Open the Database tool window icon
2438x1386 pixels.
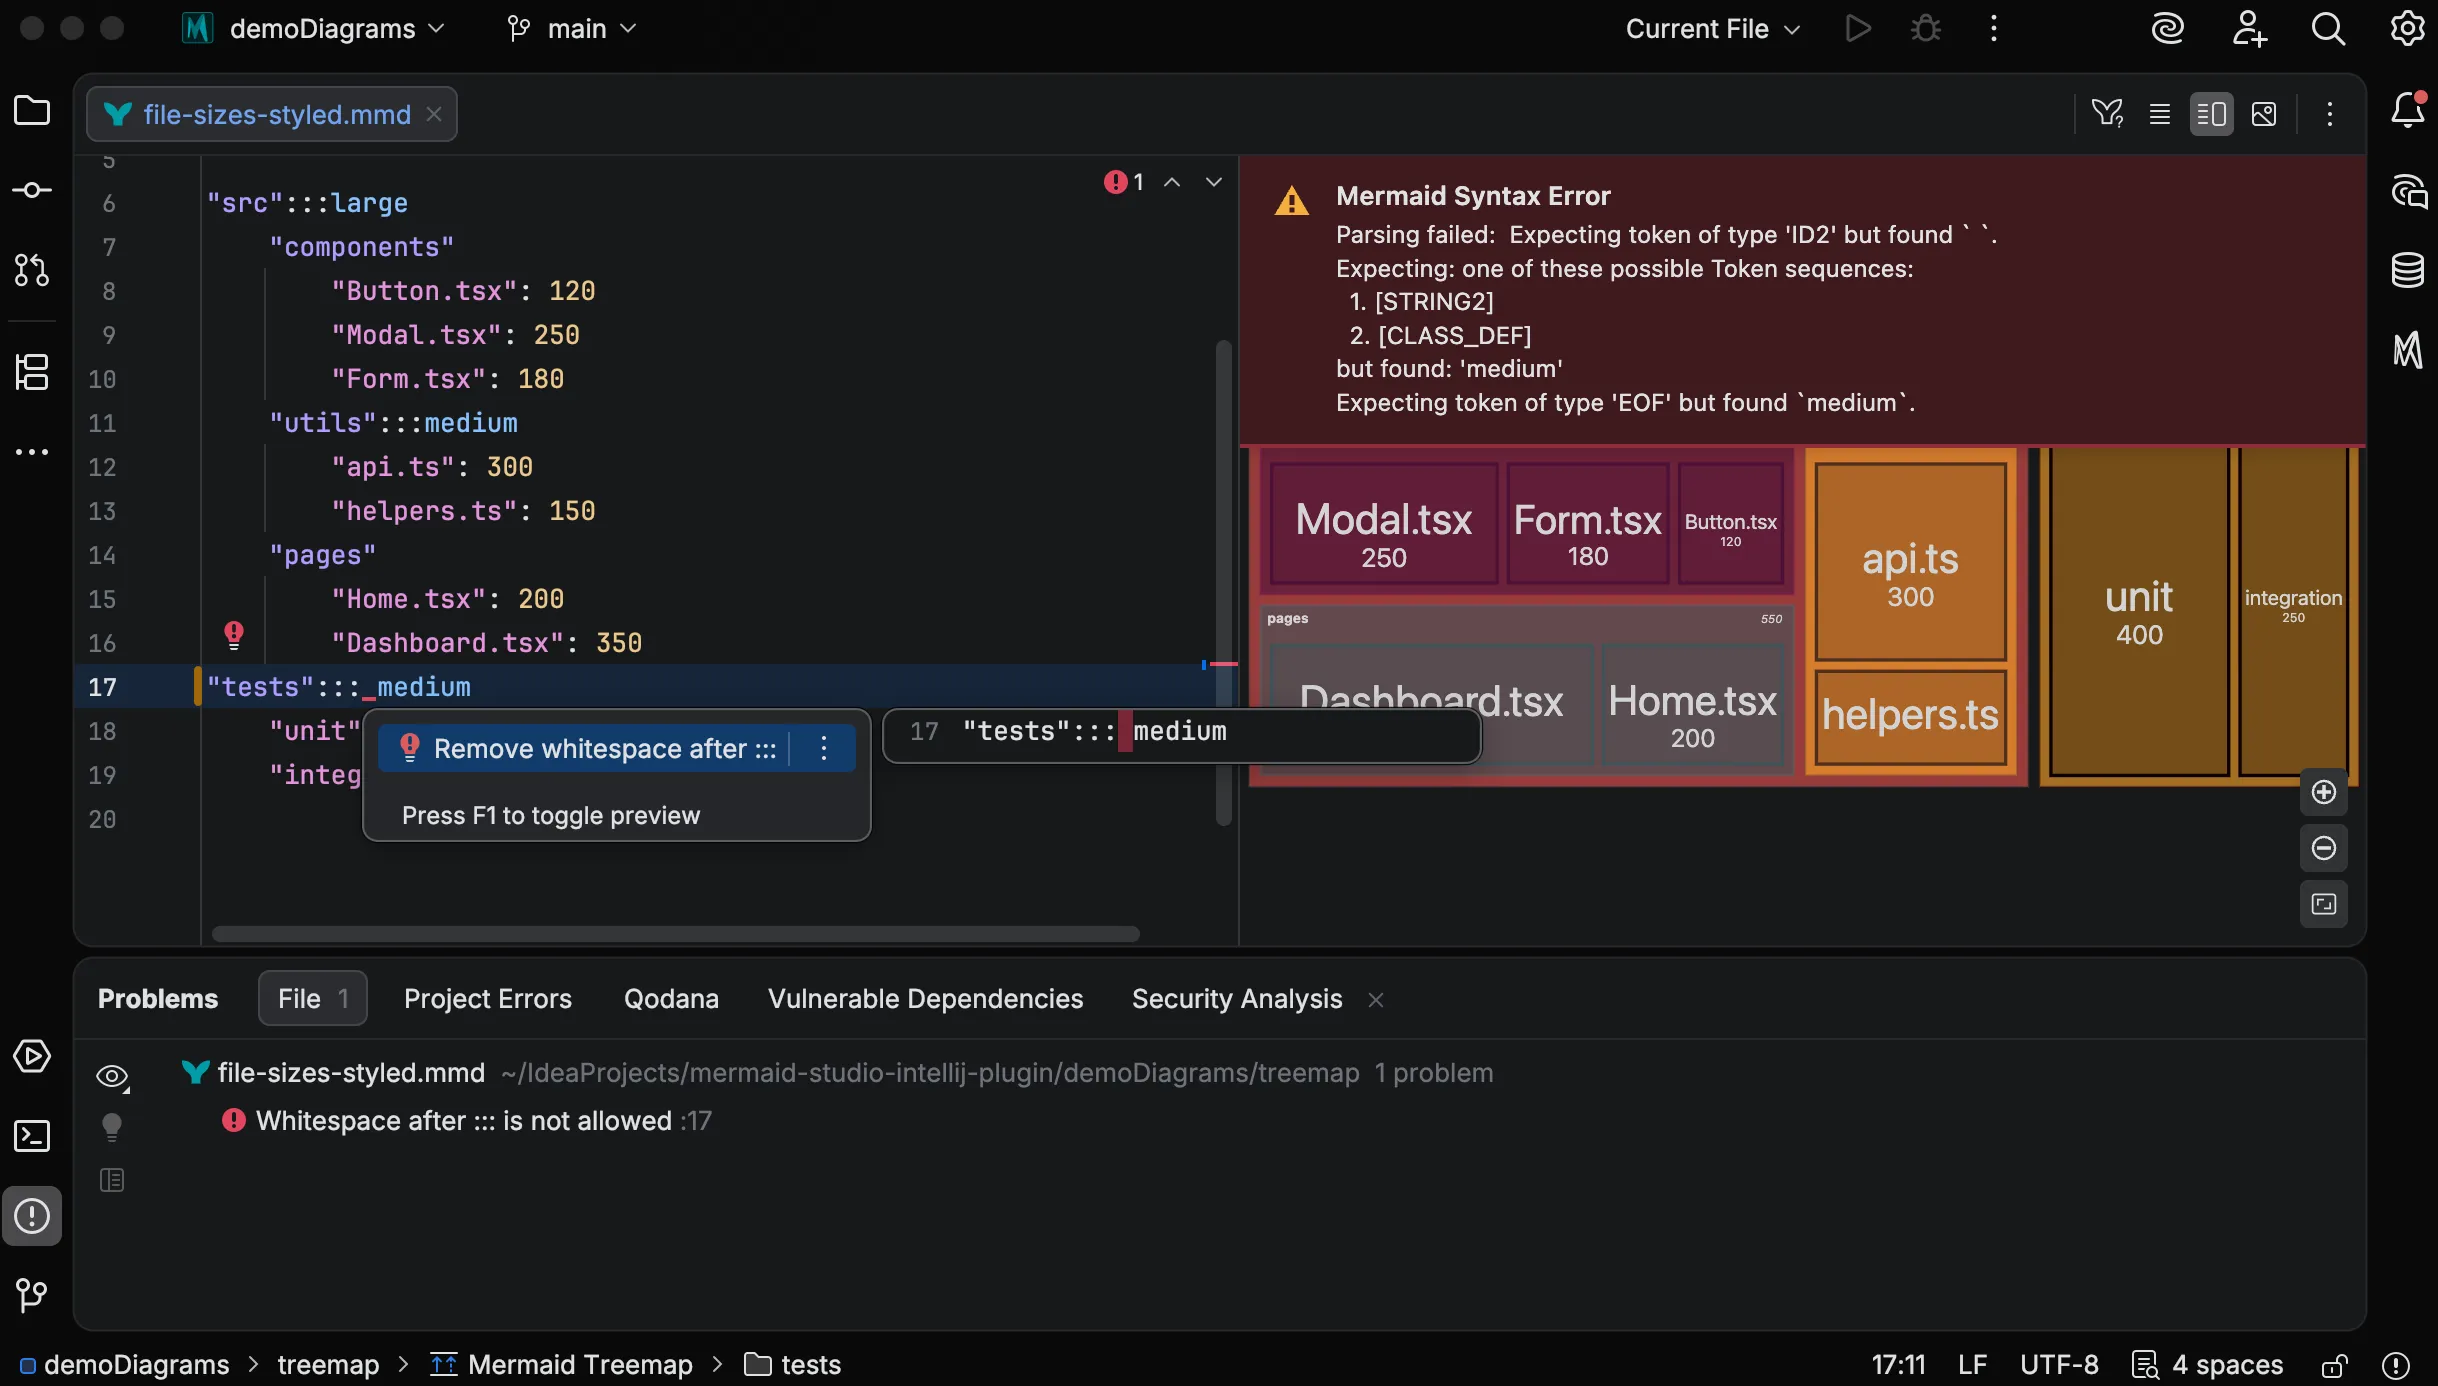(2408, 270)
